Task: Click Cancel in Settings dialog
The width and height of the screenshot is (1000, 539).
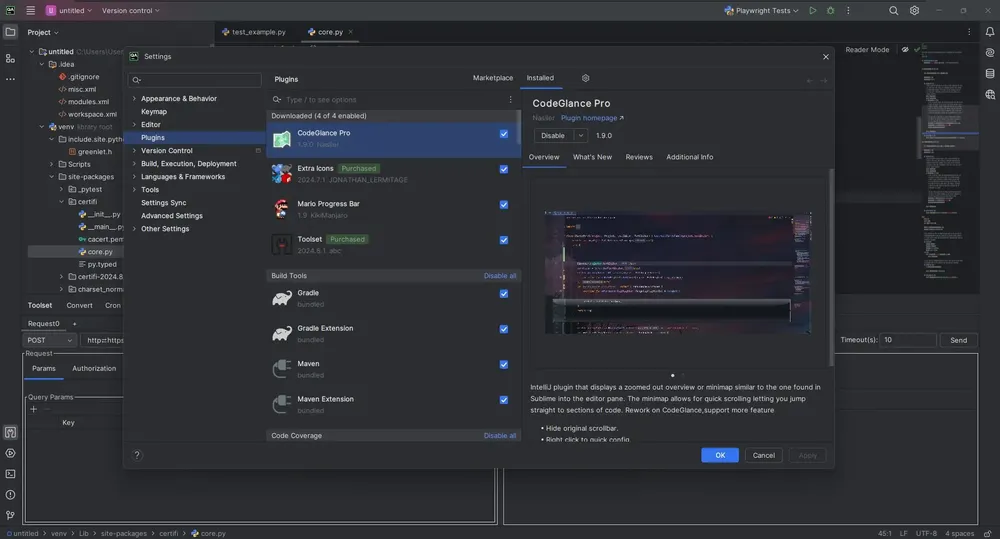Action: 763,455
